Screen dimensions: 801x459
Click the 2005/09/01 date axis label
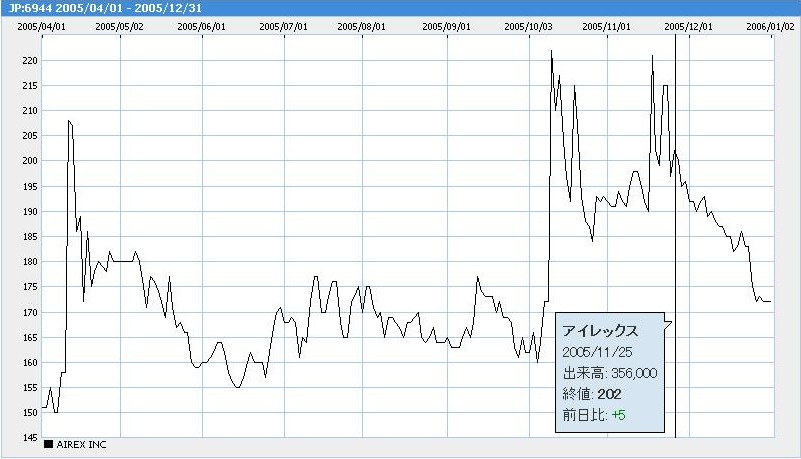(x=446, y=27)
